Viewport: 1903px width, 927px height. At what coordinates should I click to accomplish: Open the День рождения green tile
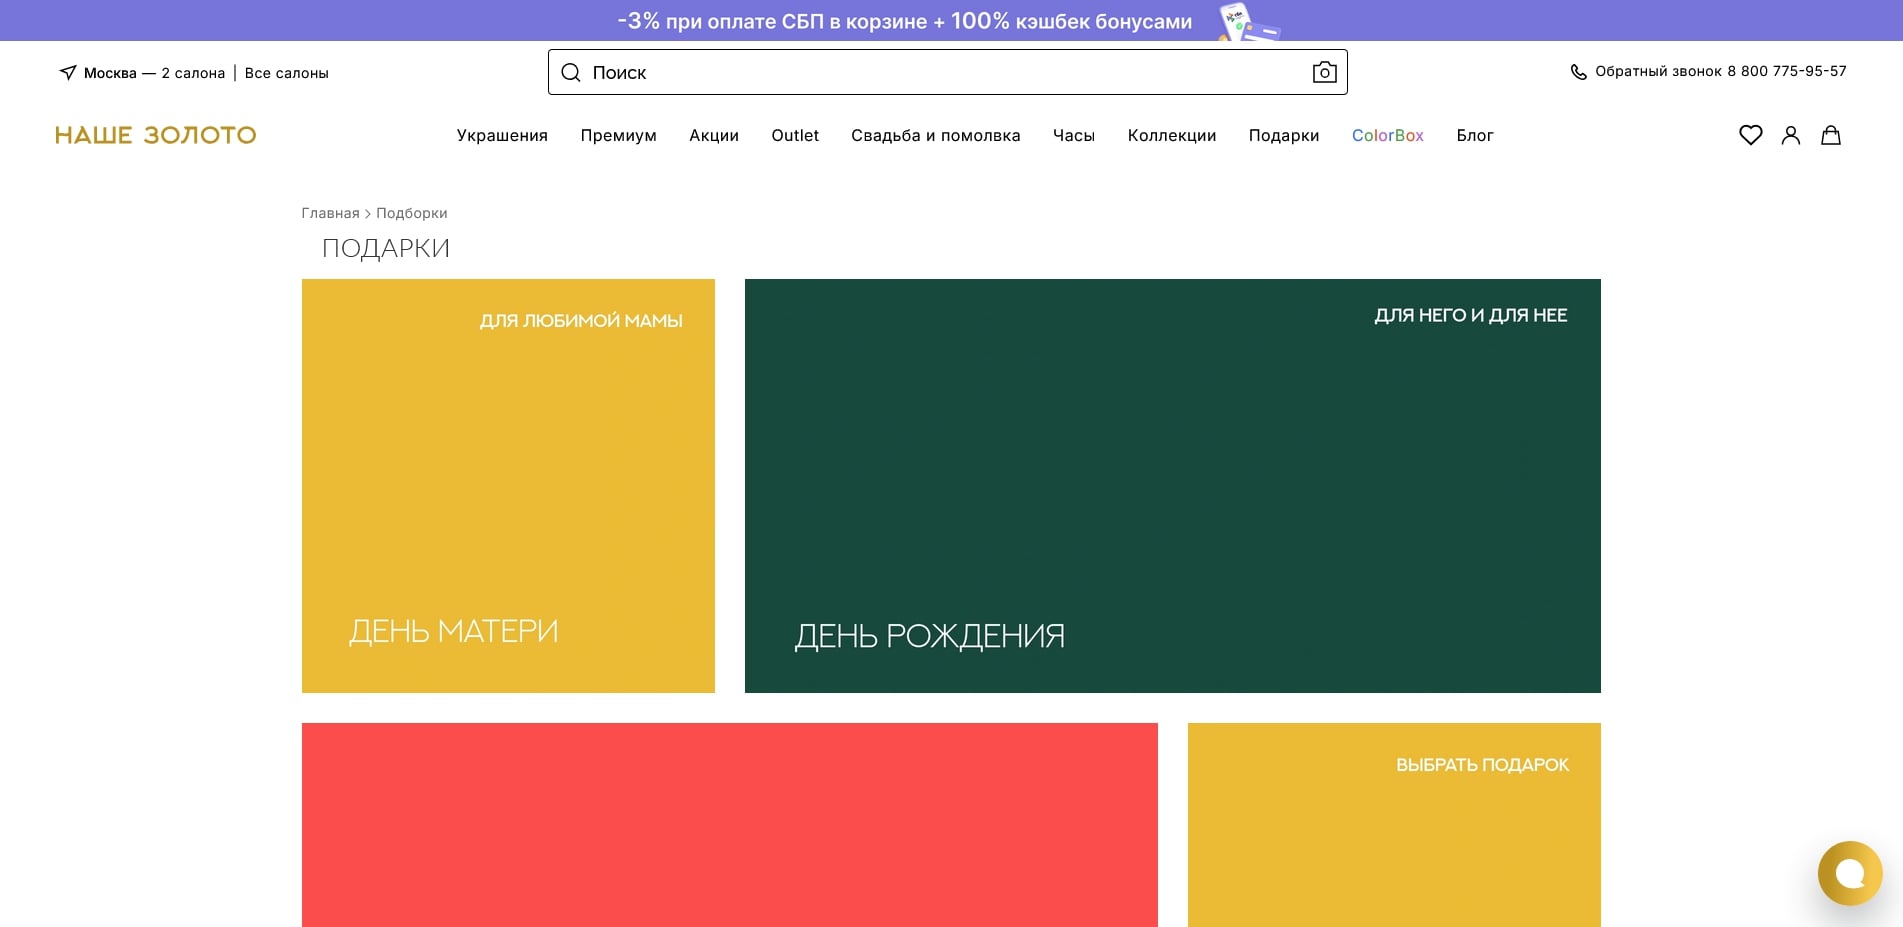(1172, 485)
